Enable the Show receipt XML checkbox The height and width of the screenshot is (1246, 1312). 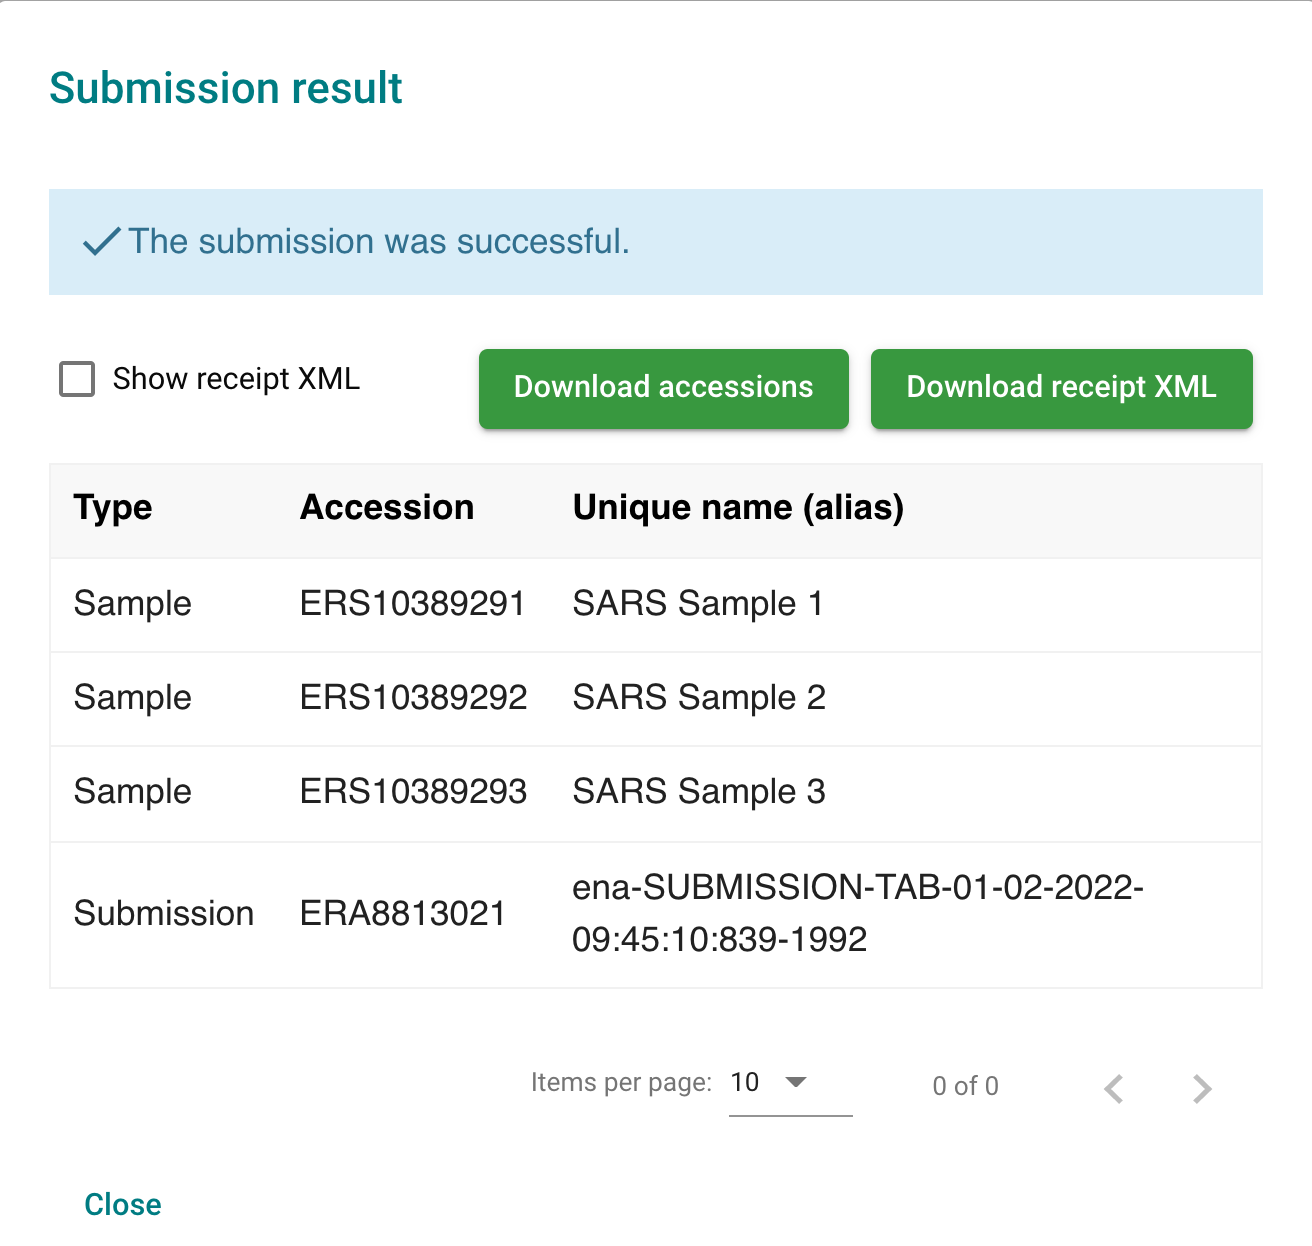(77, 380)
